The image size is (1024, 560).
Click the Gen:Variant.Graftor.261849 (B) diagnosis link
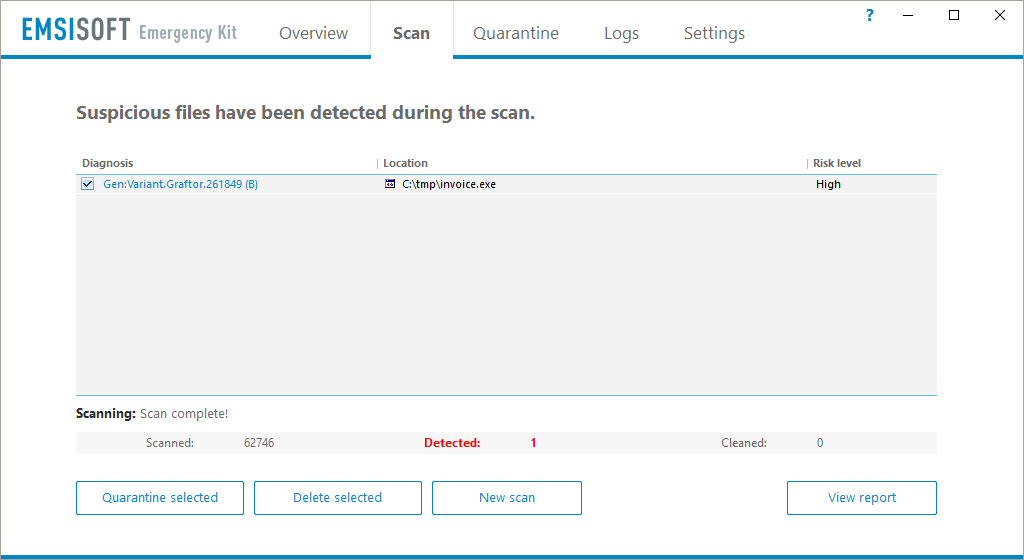pos(181,184)
